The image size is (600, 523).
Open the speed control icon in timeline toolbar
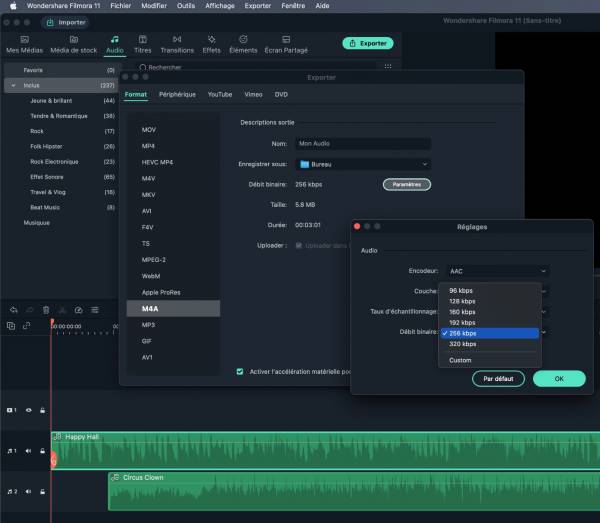[78, 309]
